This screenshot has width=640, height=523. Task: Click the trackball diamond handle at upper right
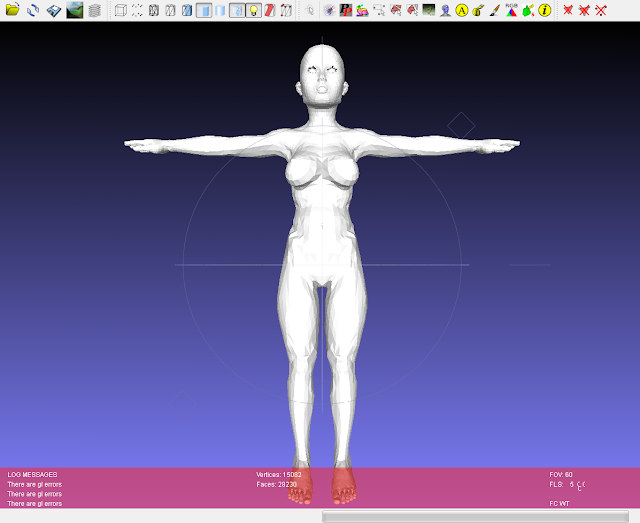(461, 126)
